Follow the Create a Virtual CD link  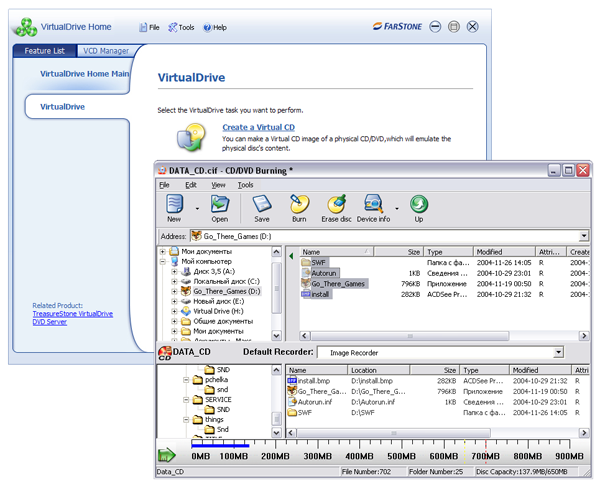coord(259,127)
